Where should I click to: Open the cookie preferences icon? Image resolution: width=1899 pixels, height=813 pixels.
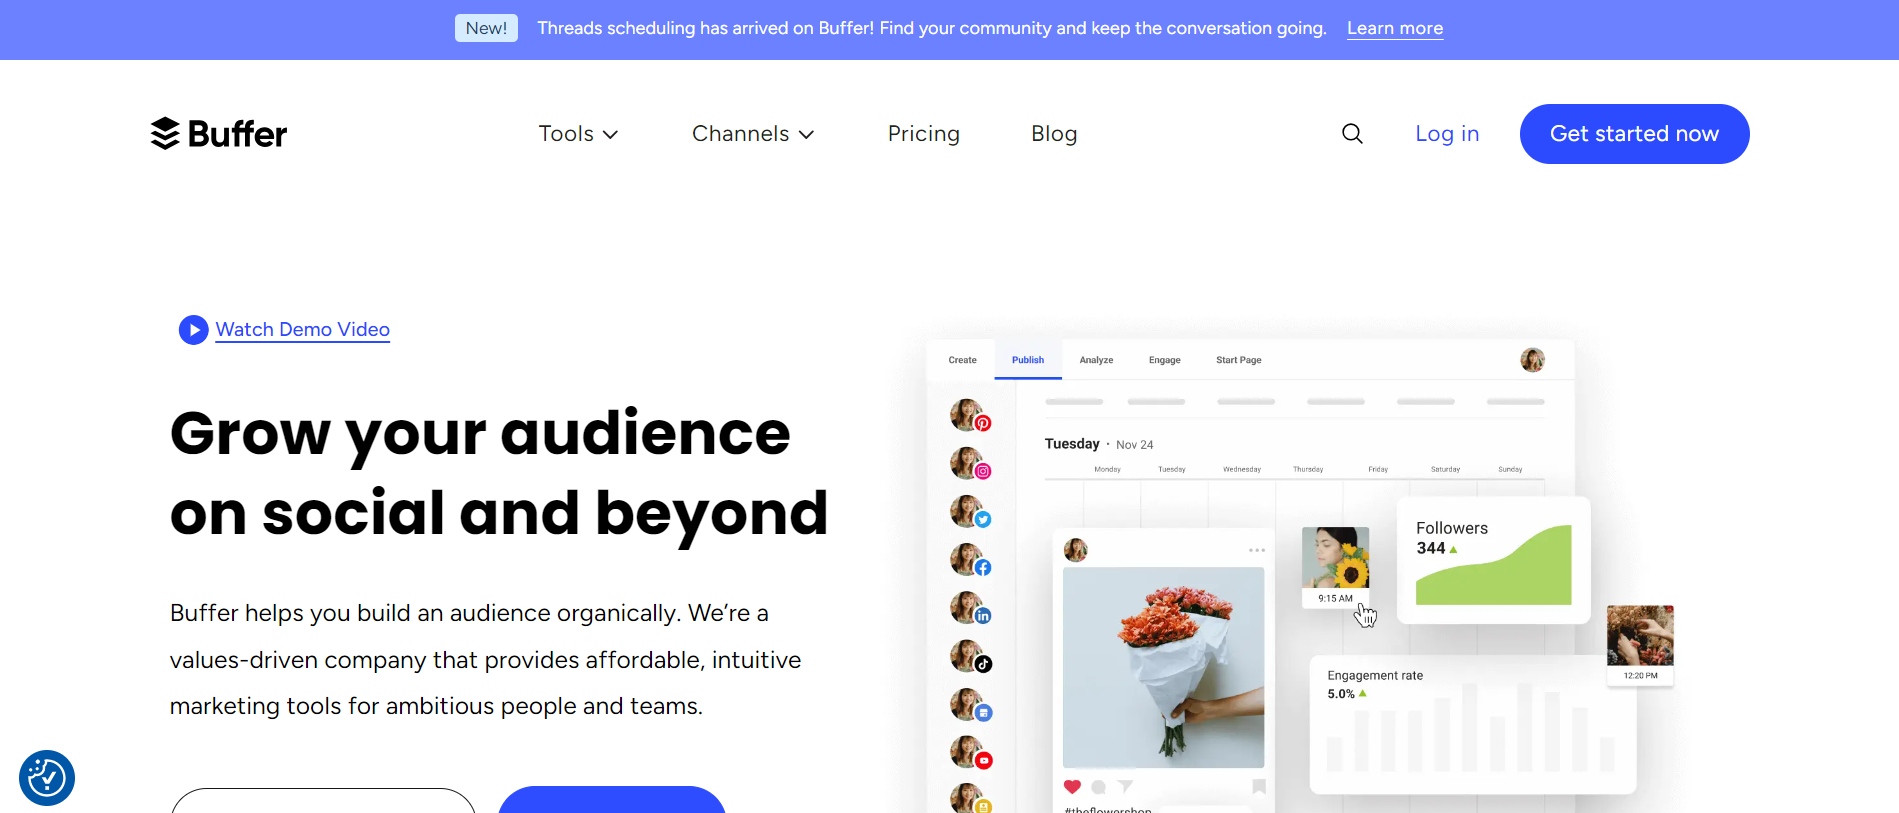coord(47,778)
